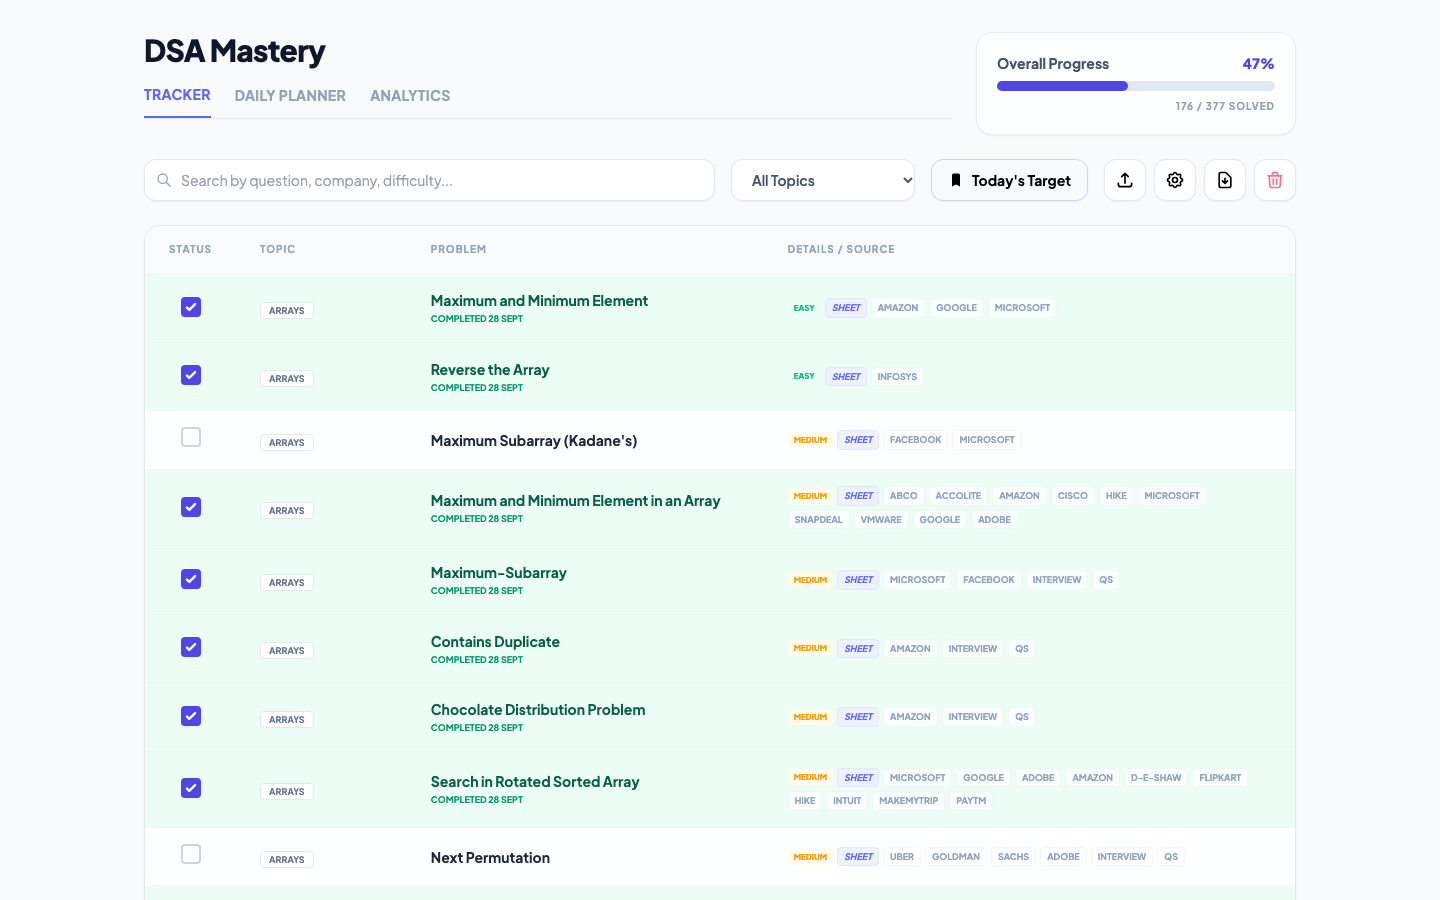Click the search magnifier icon
This screenshot has width=1440, height=900.
point(164,180)
